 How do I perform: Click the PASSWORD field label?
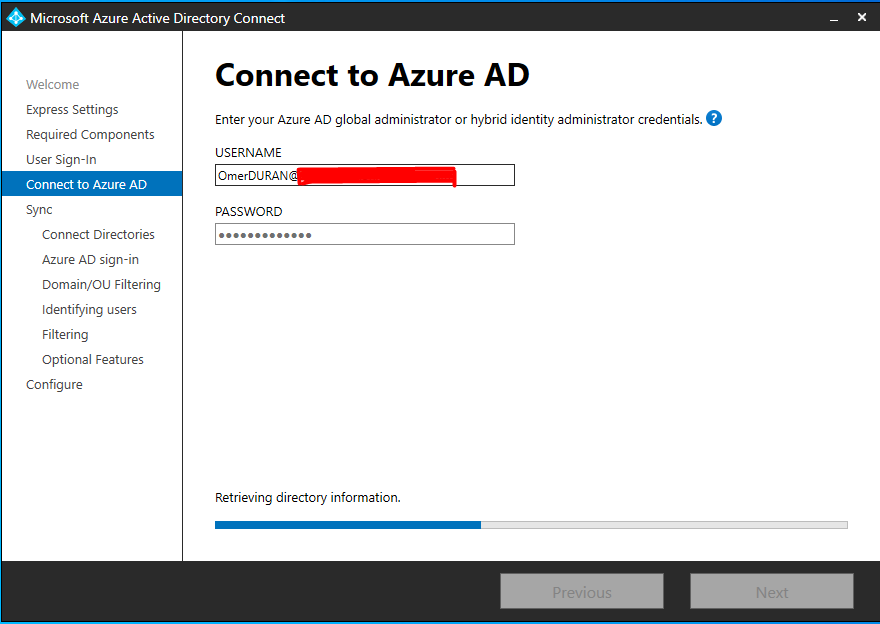pyautogui.click(x=249, y=212)
